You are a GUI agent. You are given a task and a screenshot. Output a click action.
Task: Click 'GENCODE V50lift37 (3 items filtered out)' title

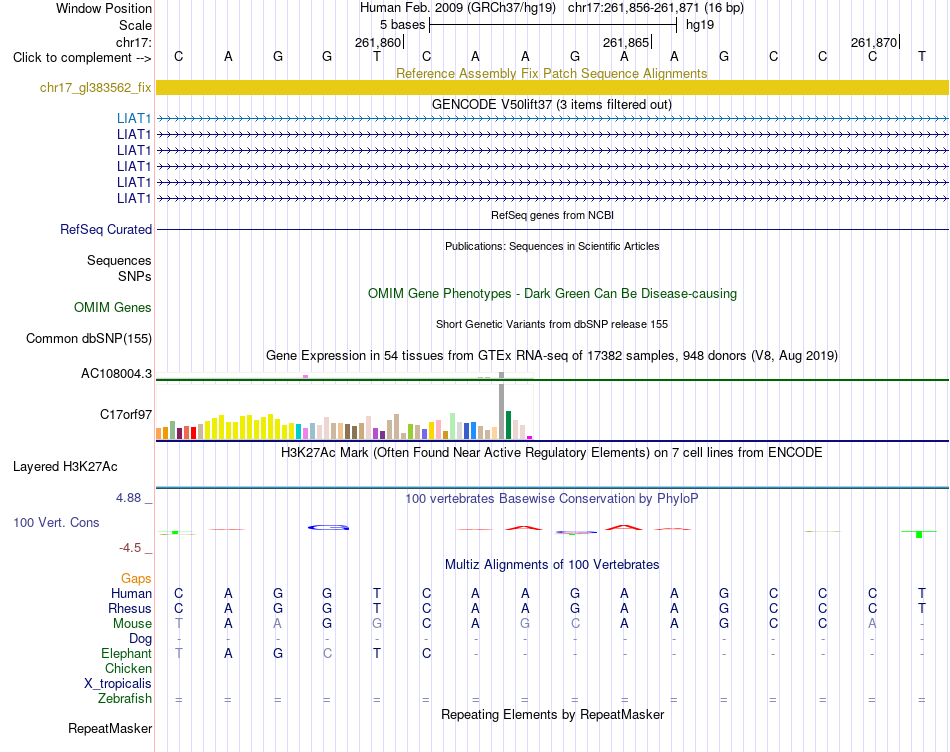point(552,104)
